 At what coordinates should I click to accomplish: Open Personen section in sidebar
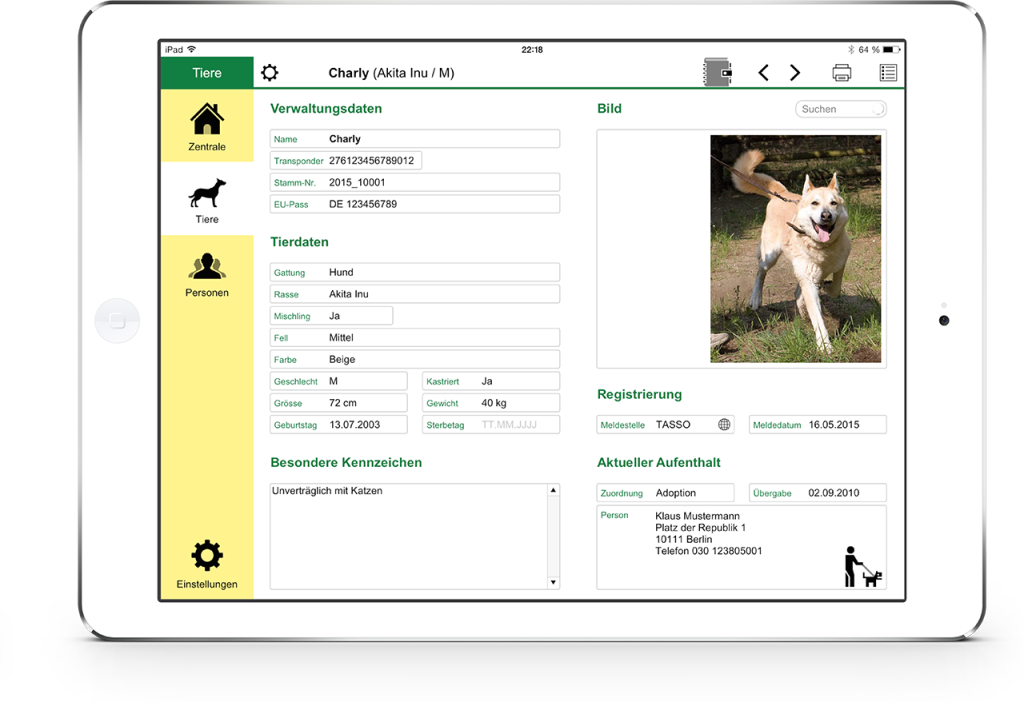click(x=207, y=274)
